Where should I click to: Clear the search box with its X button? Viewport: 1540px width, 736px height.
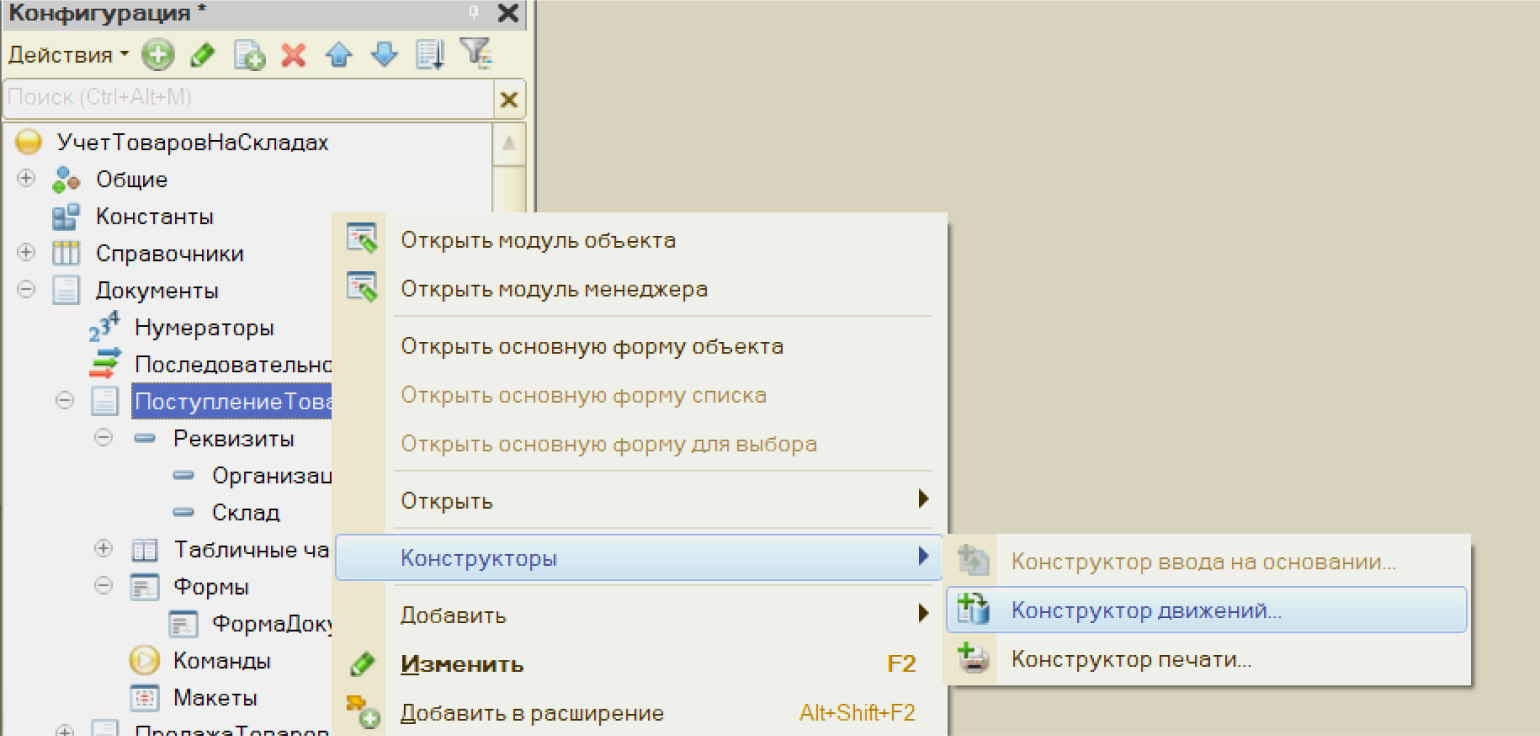tap(509, 98)
